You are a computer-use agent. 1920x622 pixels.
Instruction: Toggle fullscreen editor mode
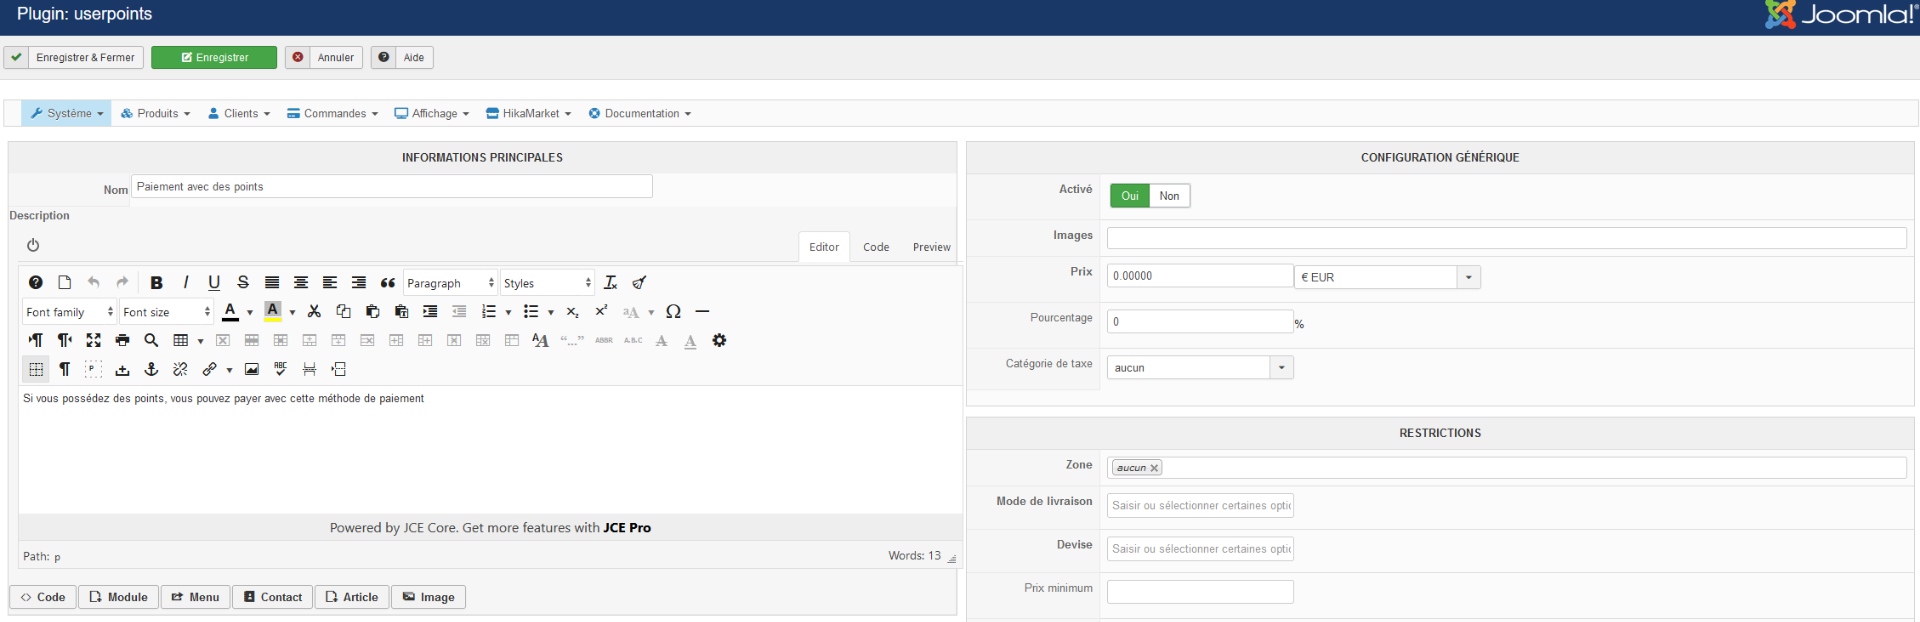94,341
